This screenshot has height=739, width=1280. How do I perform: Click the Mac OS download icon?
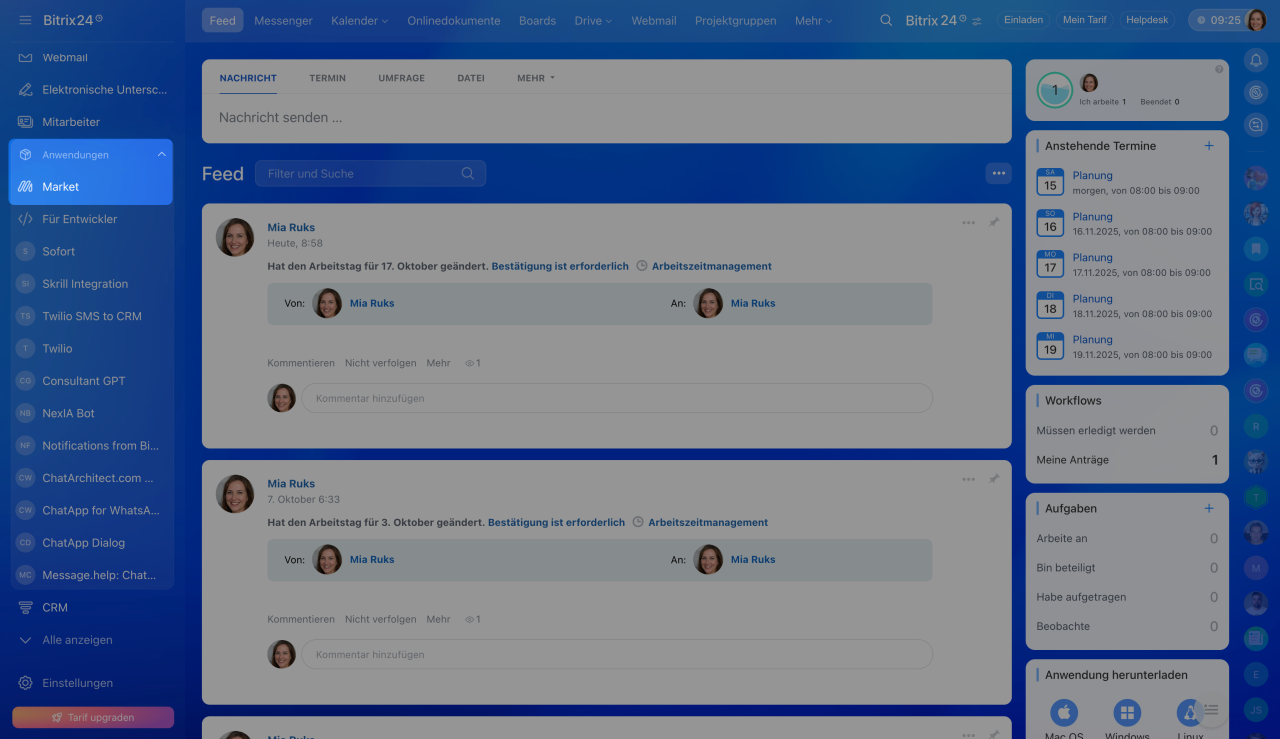point(1064,713)
